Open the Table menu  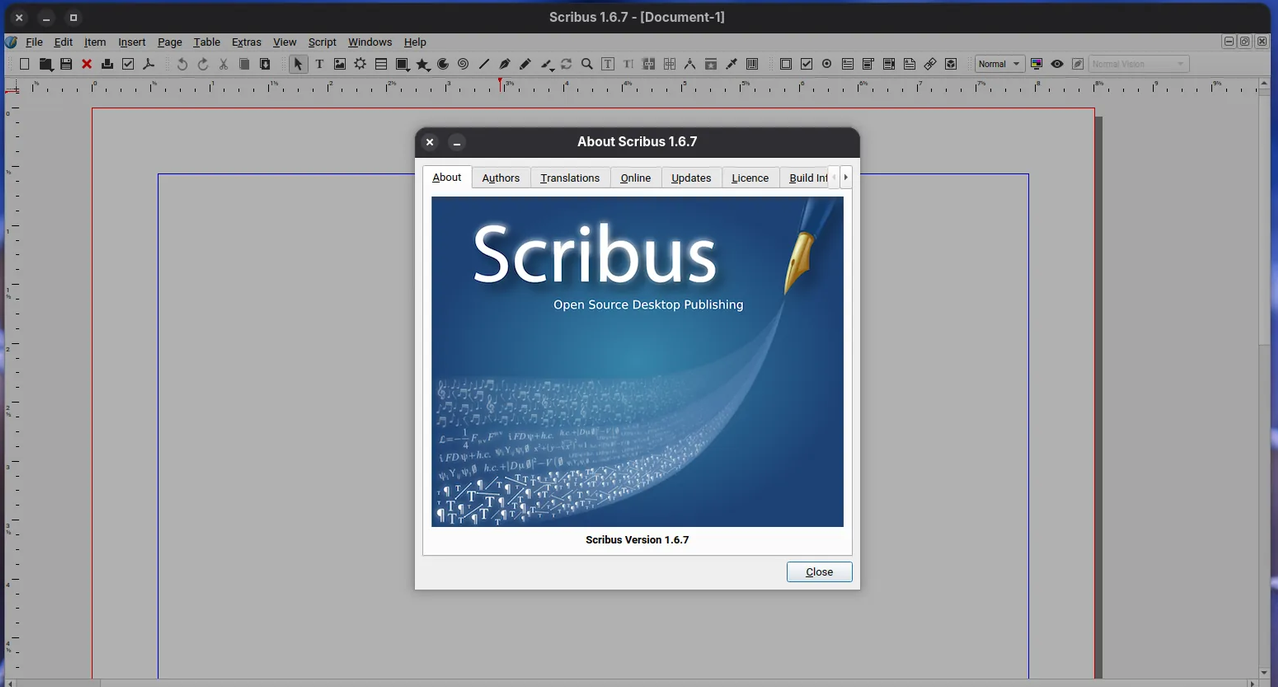coord(207,42)
